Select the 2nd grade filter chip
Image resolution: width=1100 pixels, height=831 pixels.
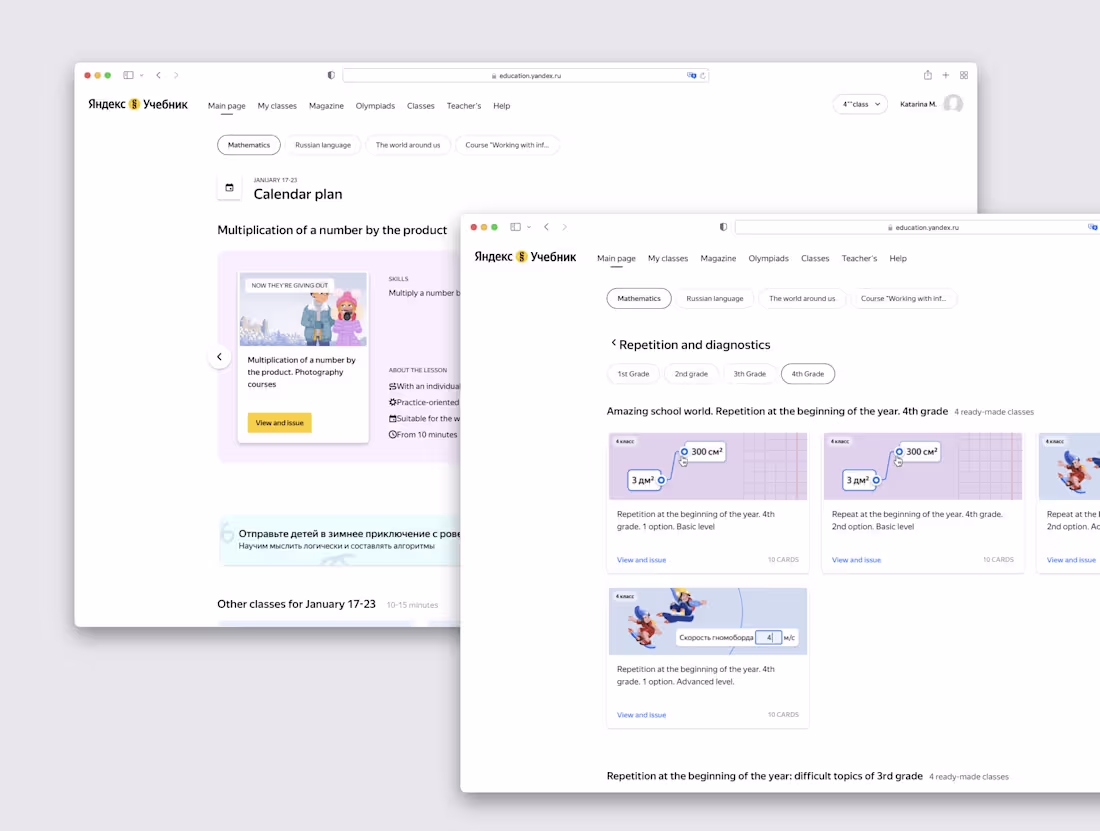click(691, 373)
